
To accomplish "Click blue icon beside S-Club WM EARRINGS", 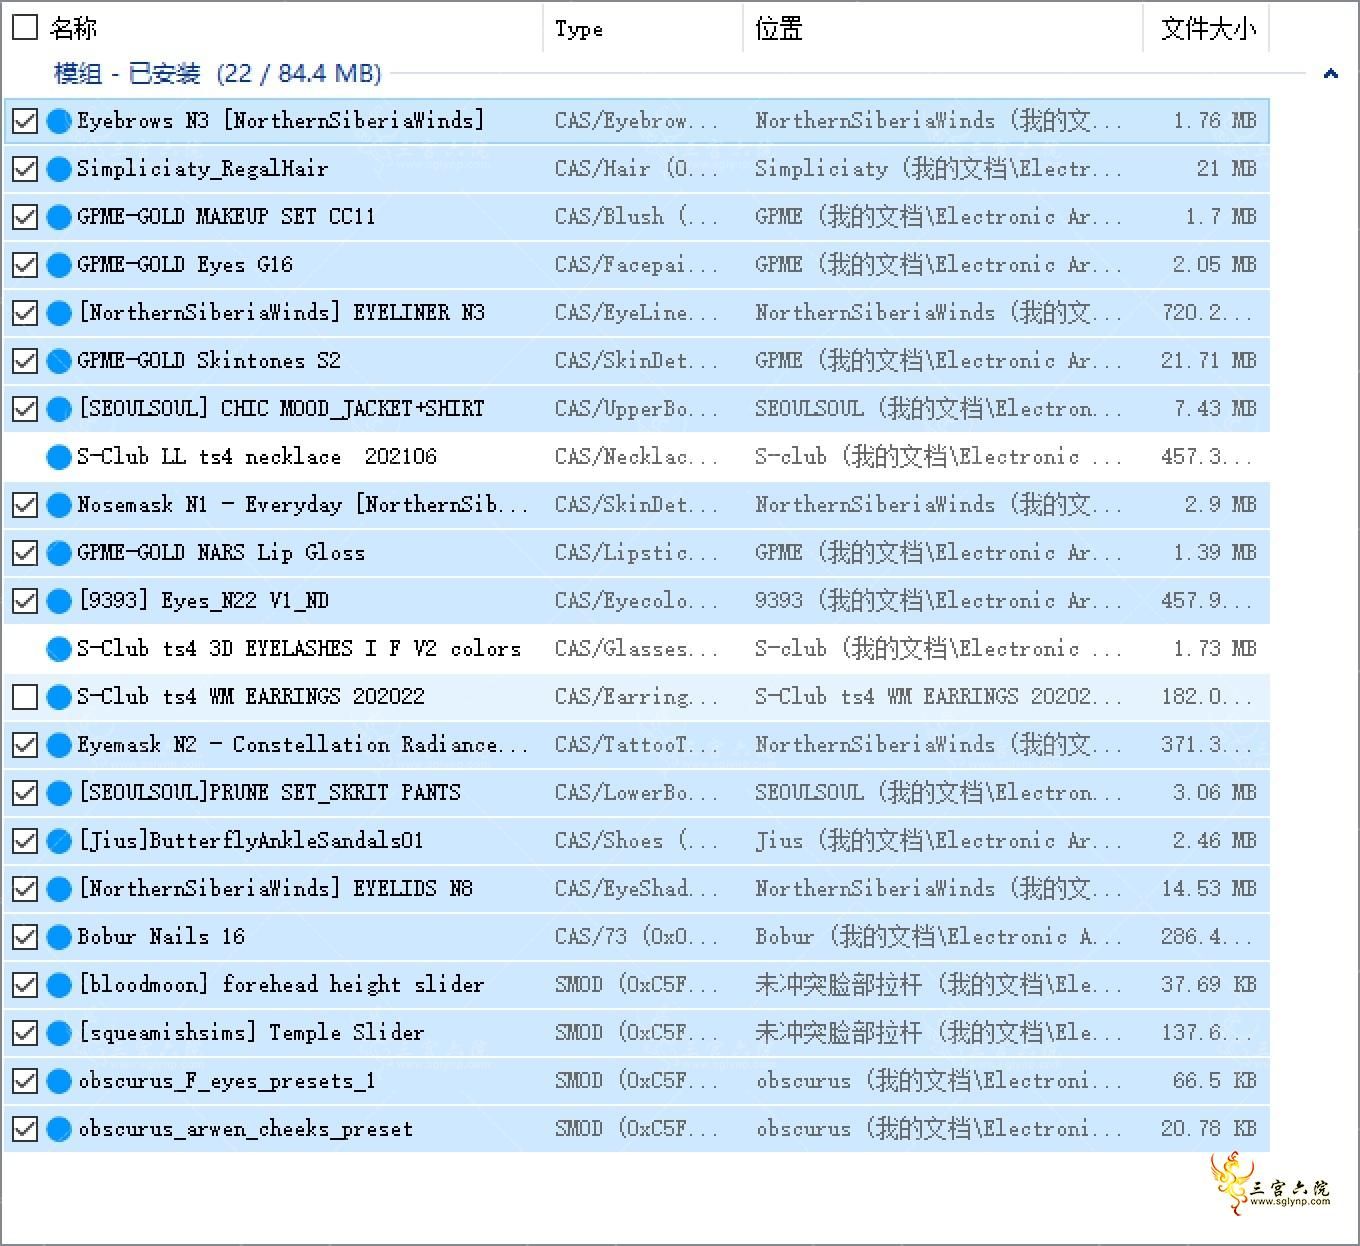I will click(59, 698).
